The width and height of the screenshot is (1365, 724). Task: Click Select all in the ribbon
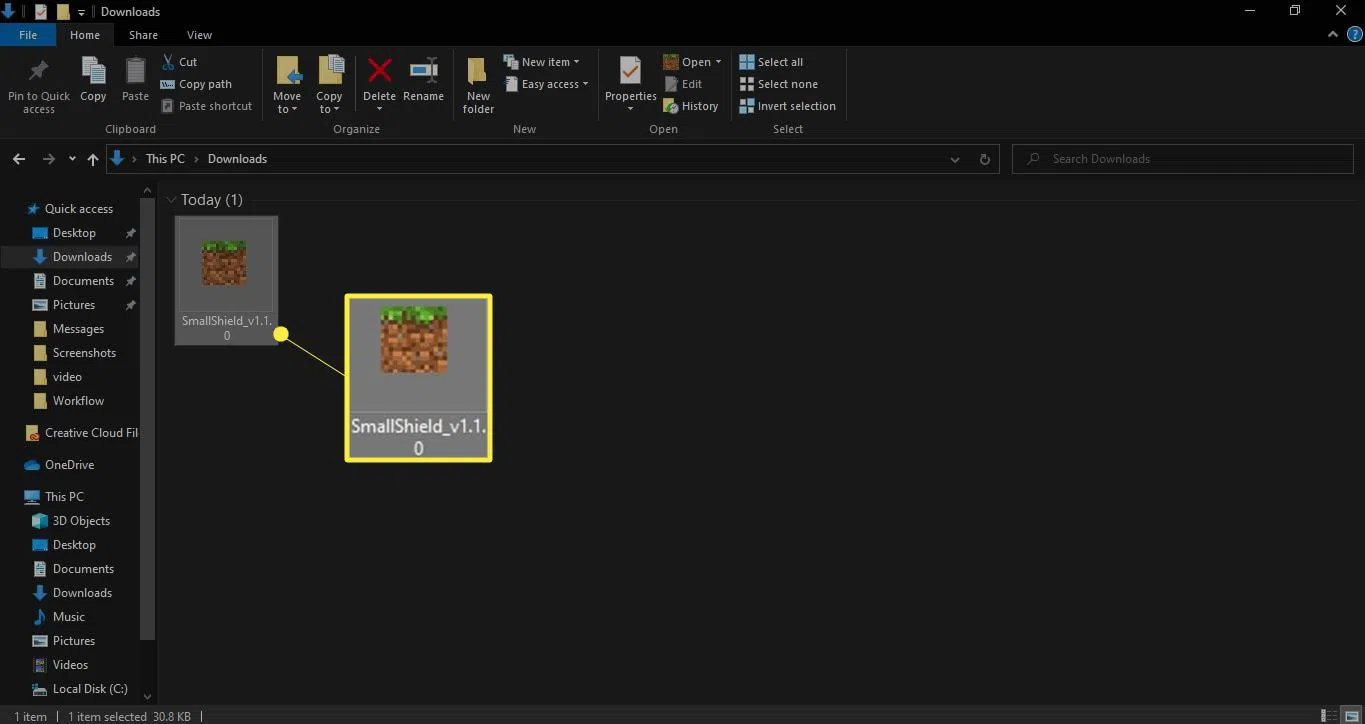coord(771,62)
